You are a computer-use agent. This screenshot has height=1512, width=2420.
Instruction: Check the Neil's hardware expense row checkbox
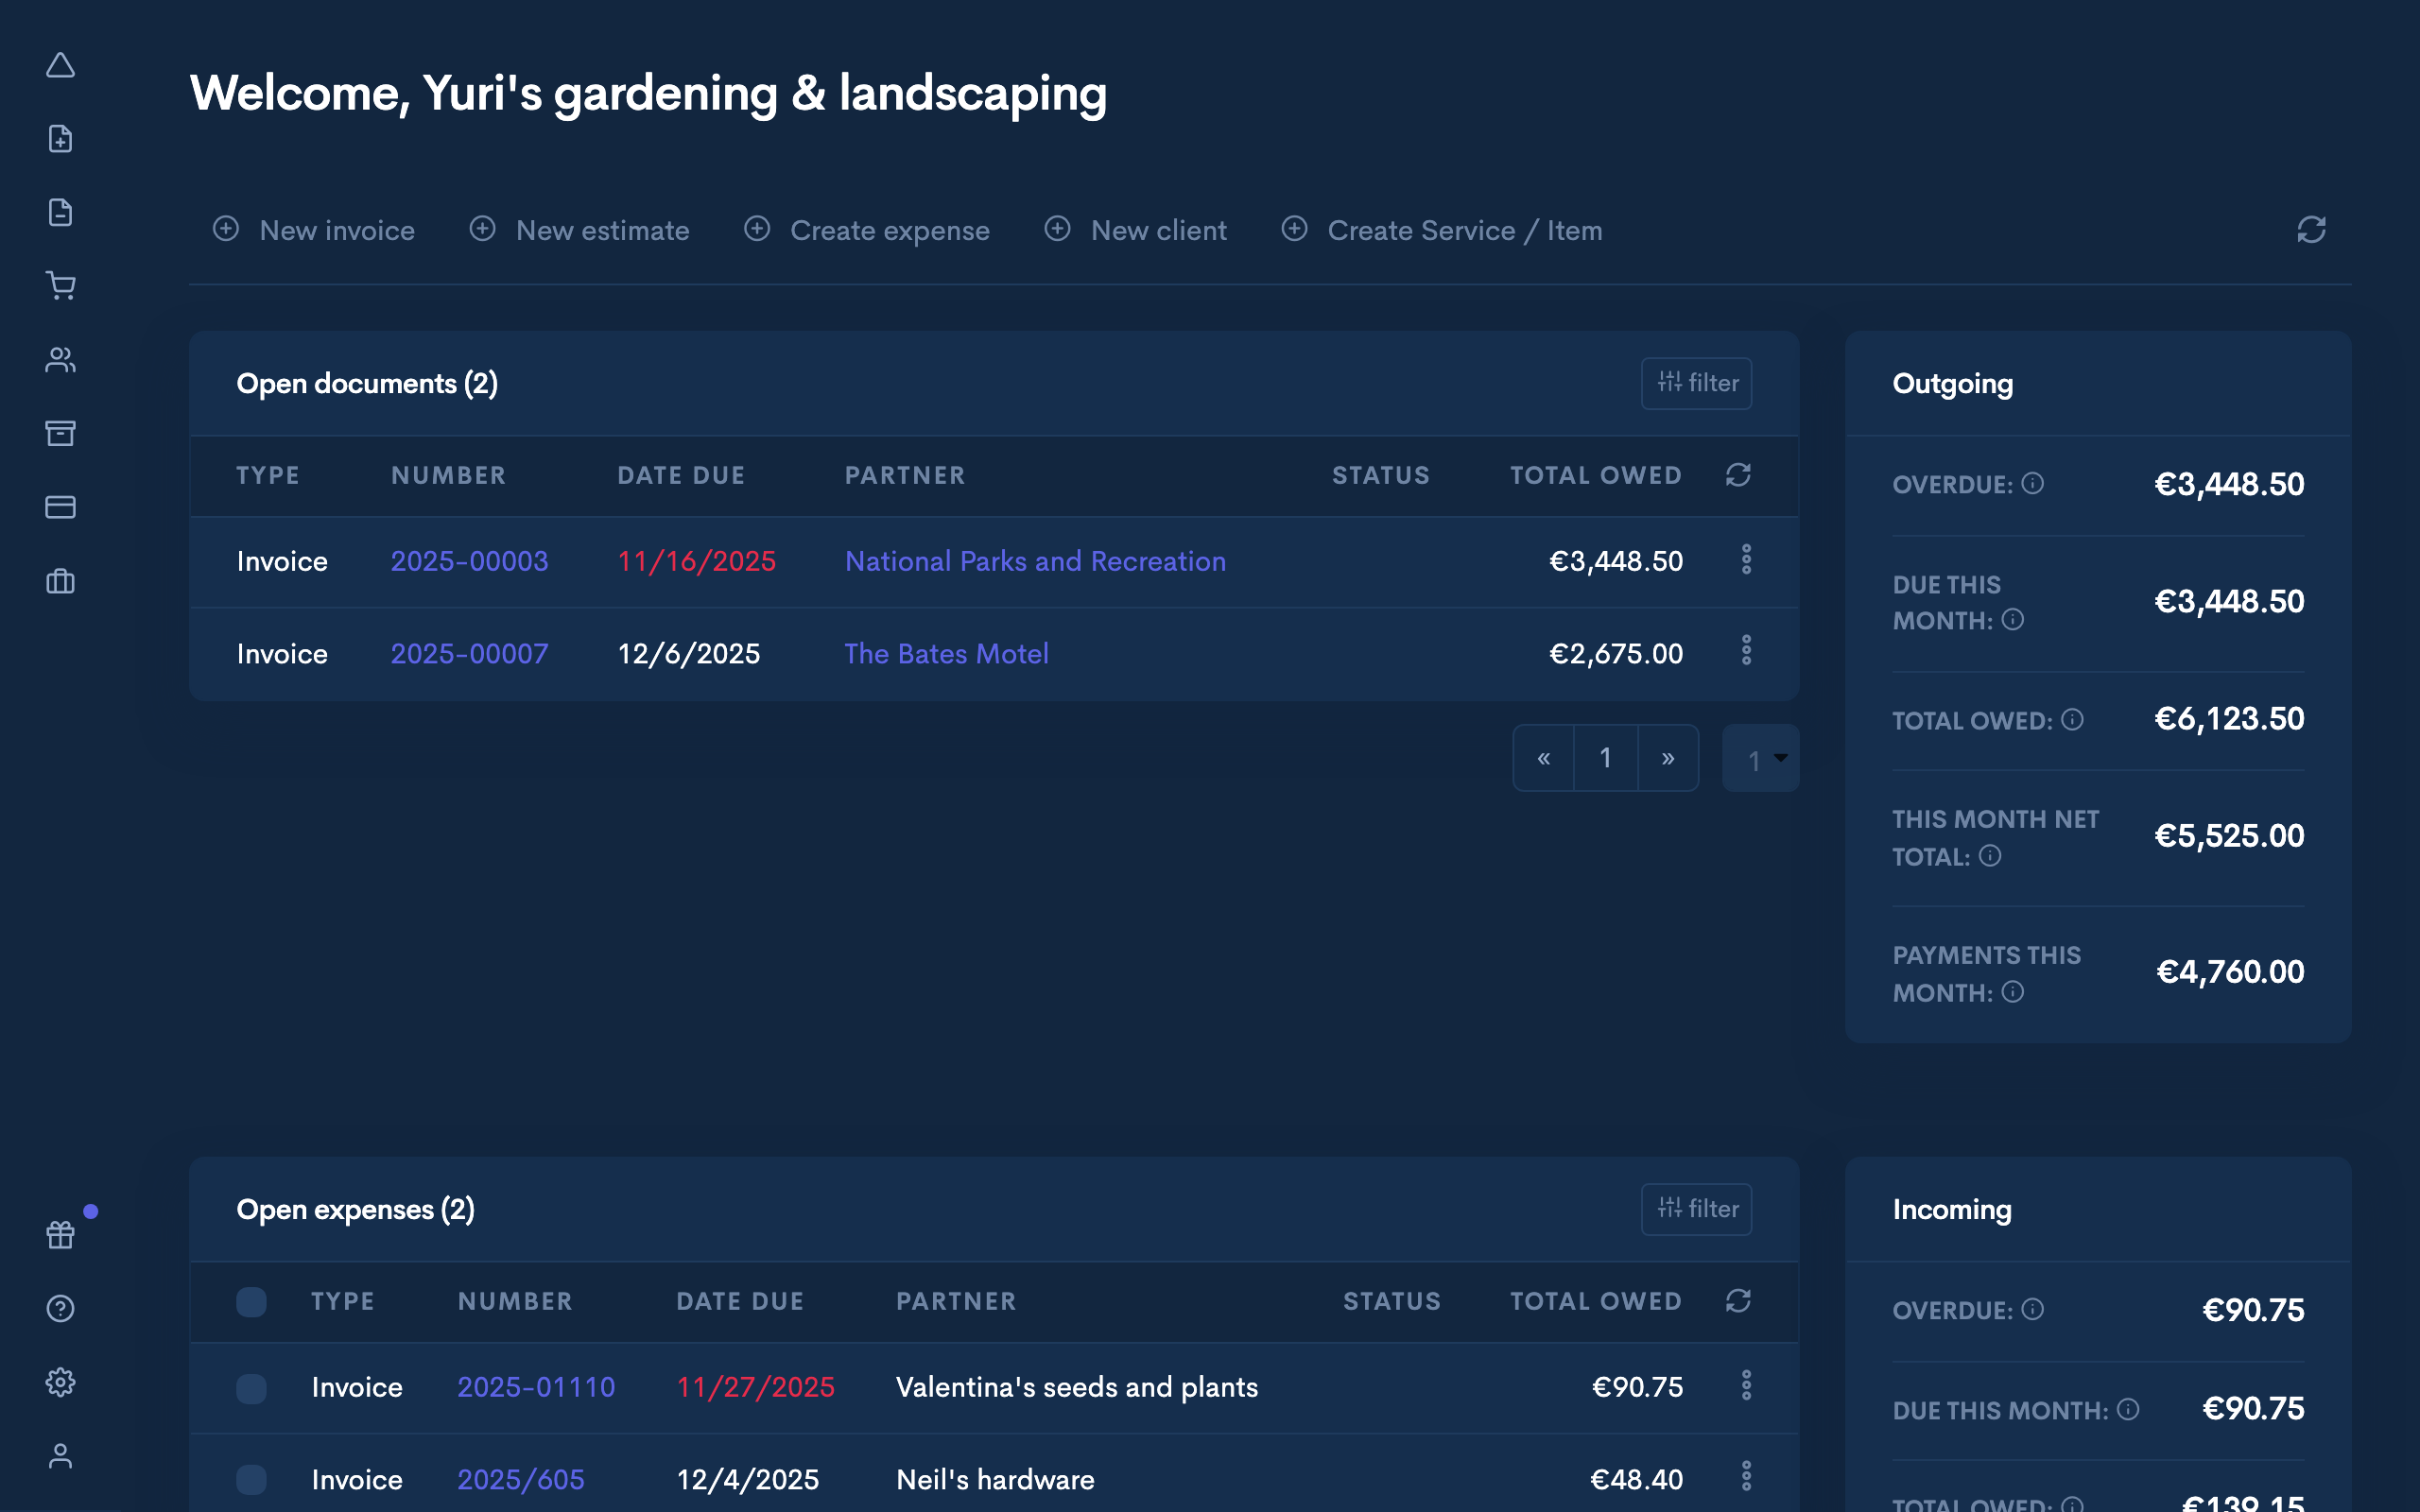tap(251, 1479)
